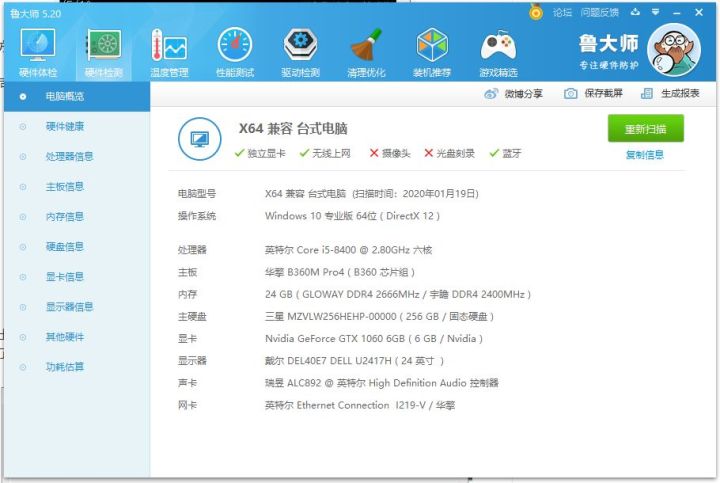Open the skin/upload icon next to 问题反馈
The width and height of the screenshot is (720, 483).
tap(635, 12)
